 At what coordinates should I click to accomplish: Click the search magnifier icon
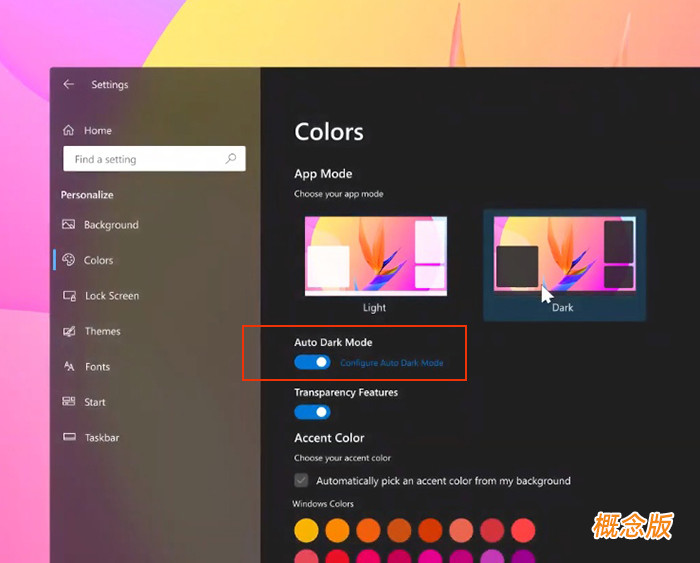tap(231, 159)
